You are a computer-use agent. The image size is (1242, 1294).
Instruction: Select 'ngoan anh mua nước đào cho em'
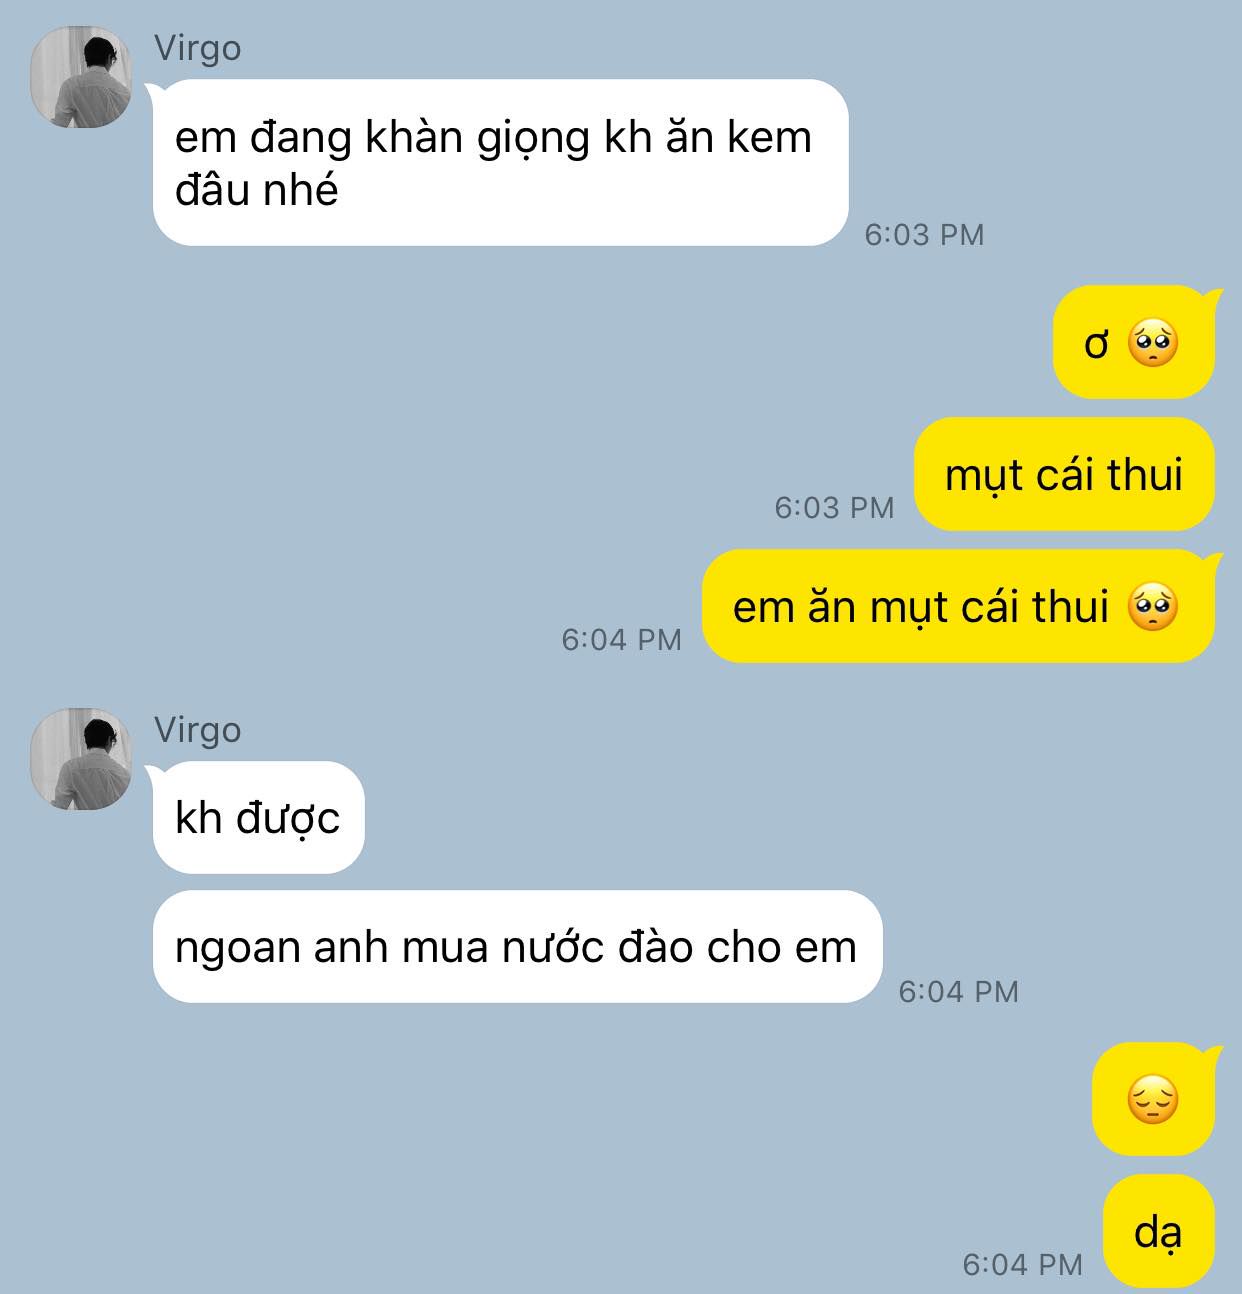(x=517, y=947)
